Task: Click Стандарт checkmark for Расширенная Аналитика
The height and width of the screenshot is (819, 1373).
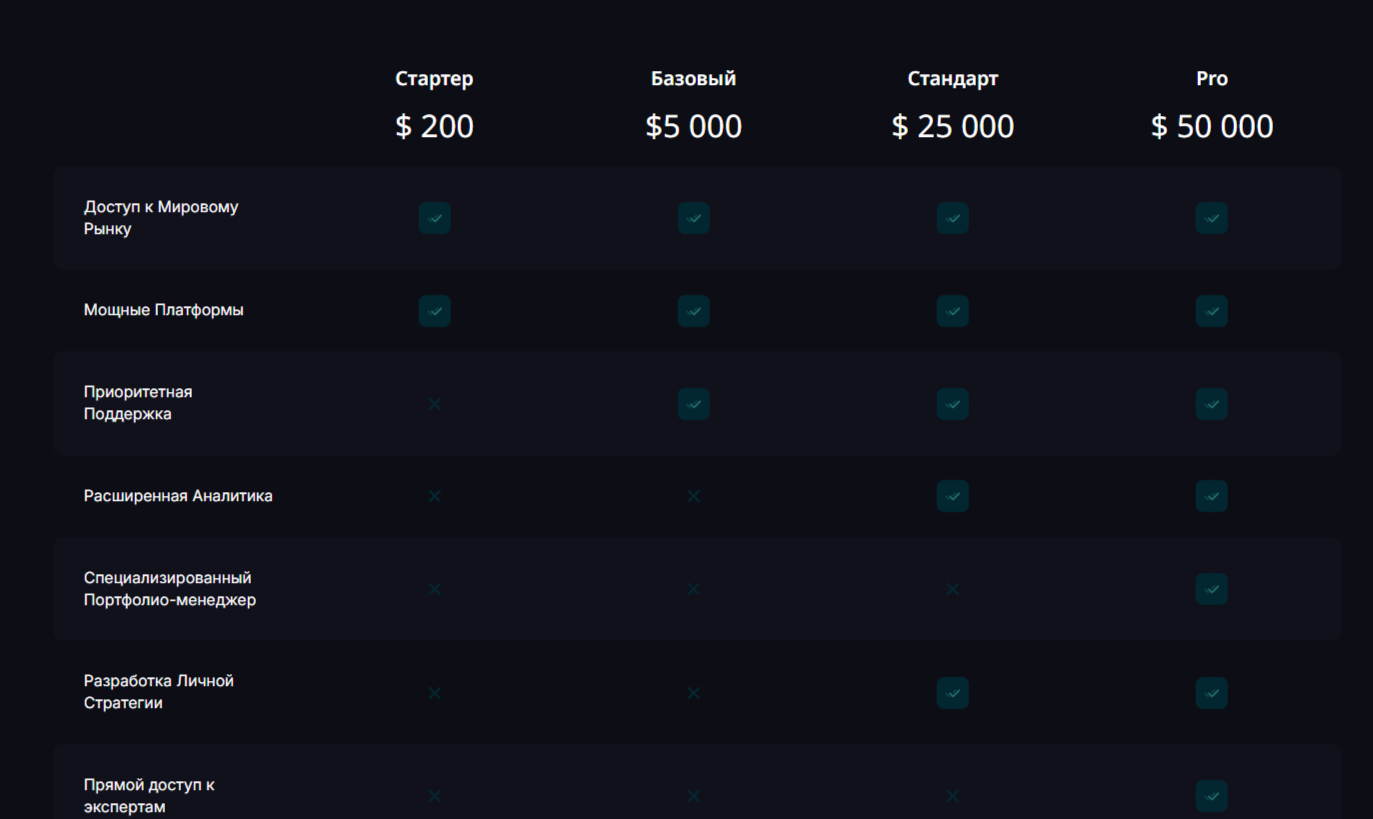Action: pos(952,496)
